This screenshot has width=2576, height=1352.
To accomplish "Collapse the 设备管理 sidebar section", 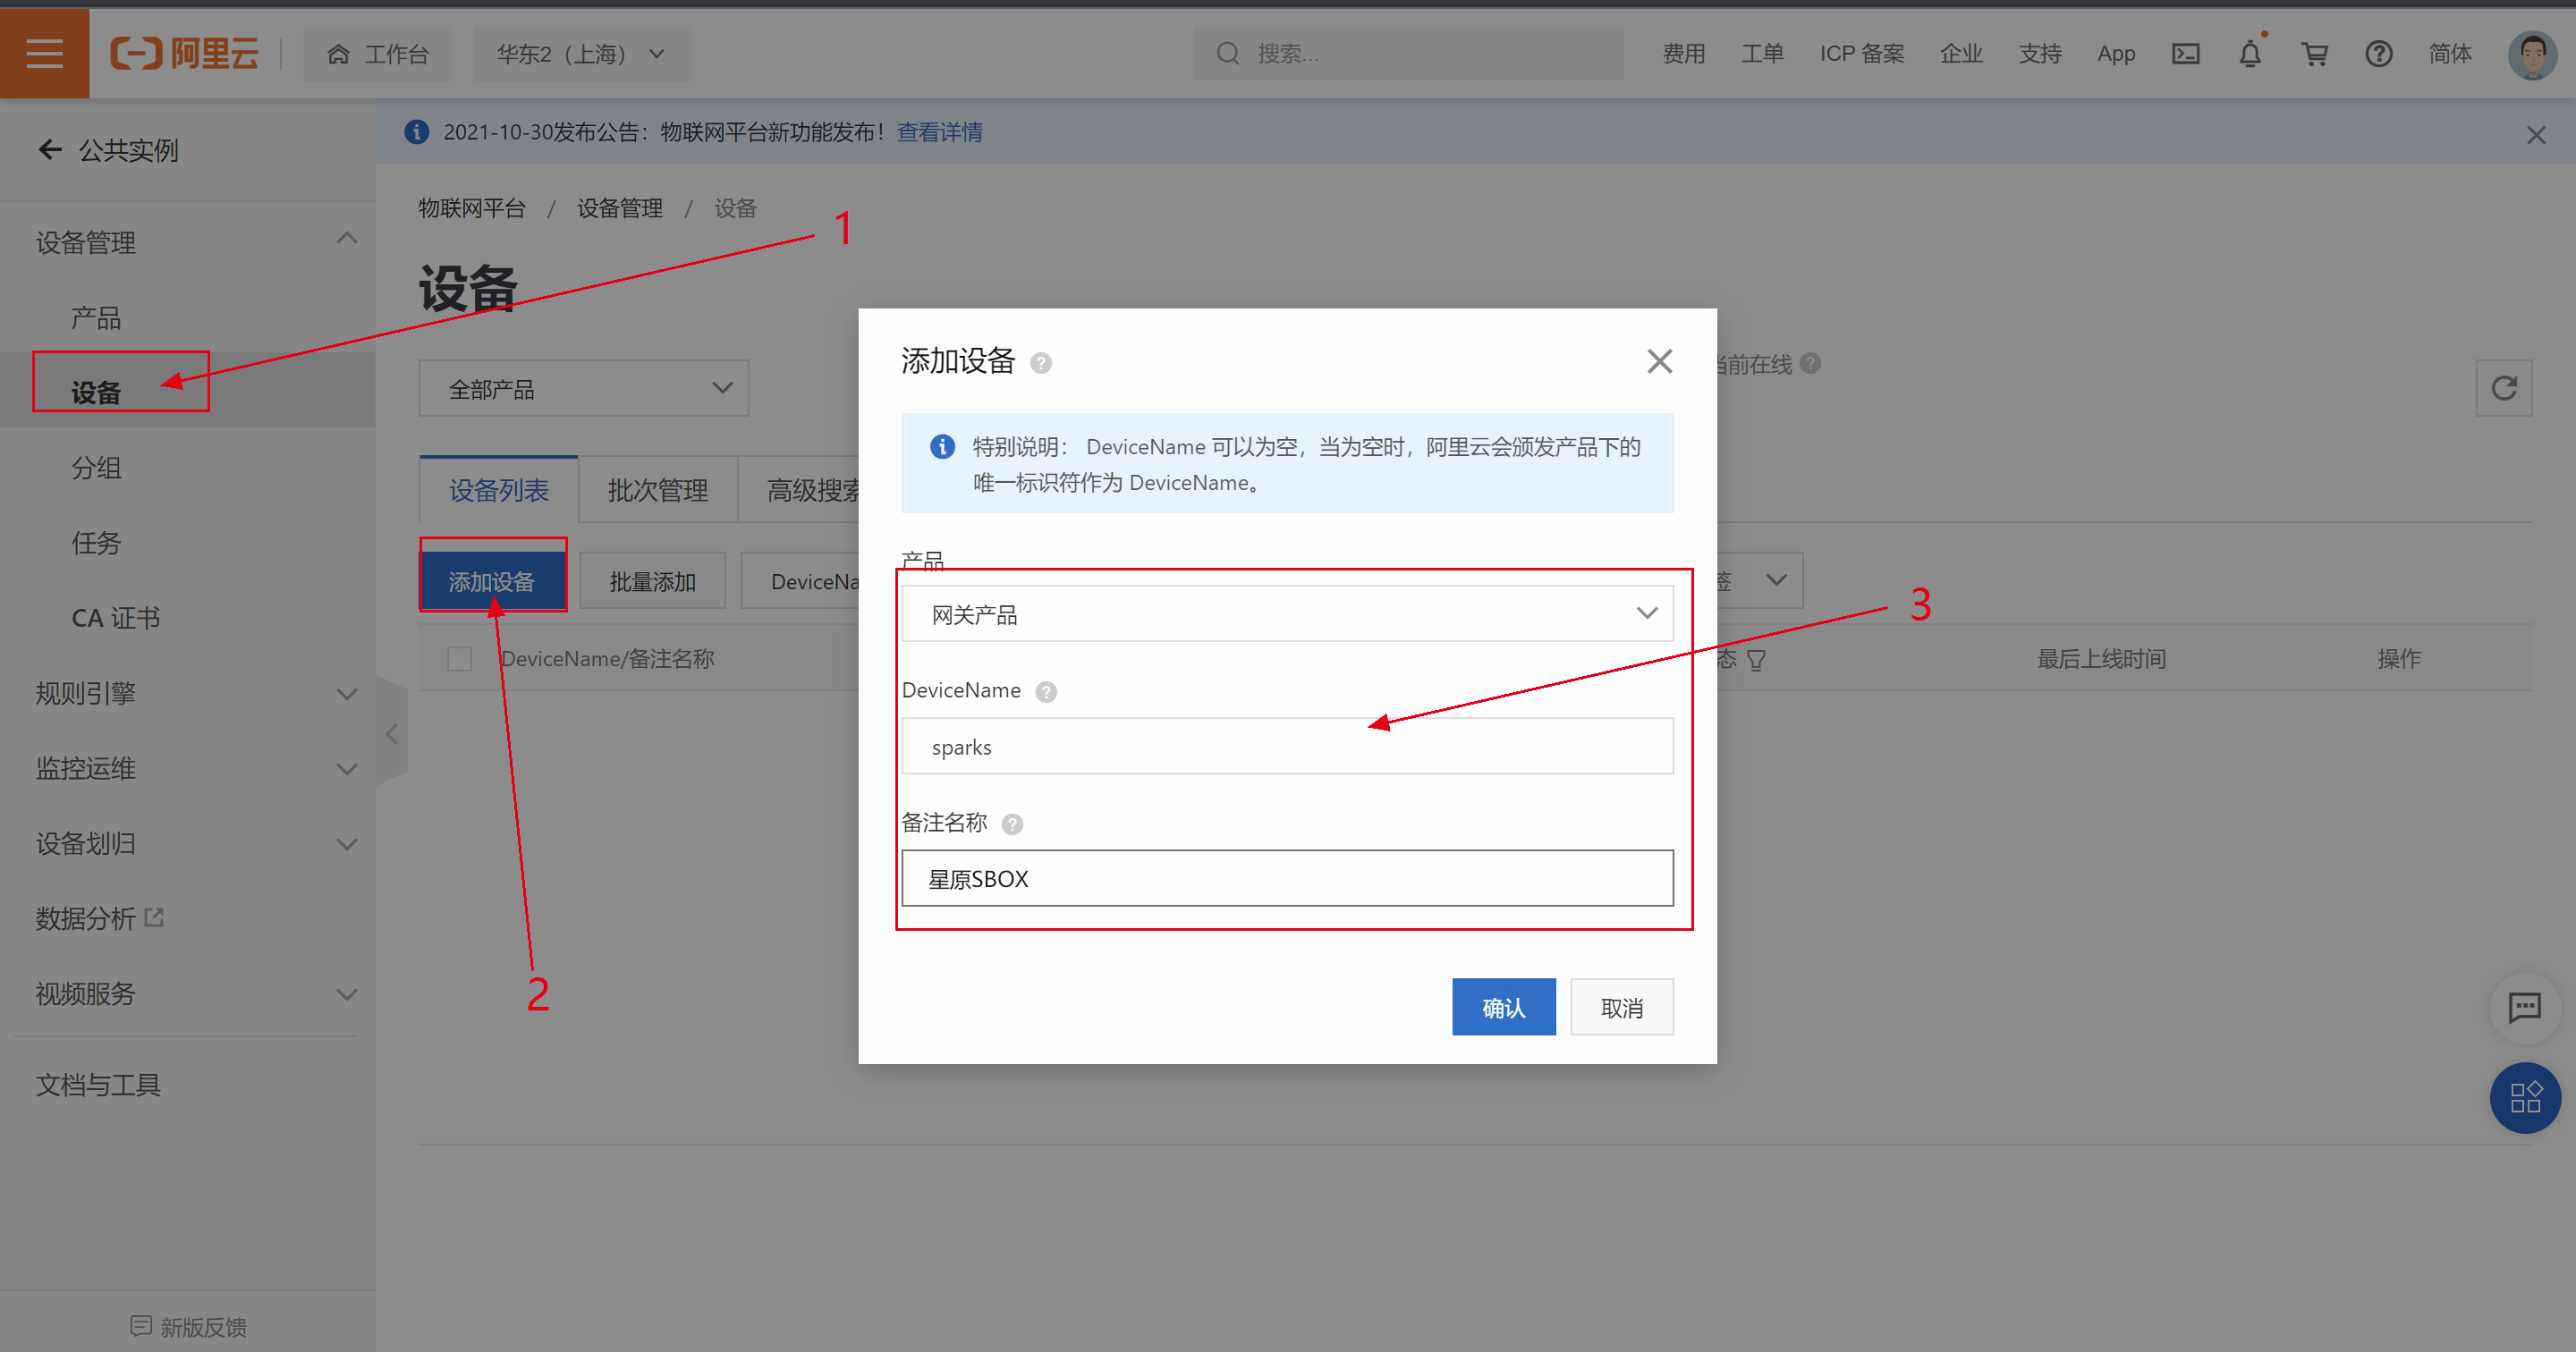I will tap(196, 242).
